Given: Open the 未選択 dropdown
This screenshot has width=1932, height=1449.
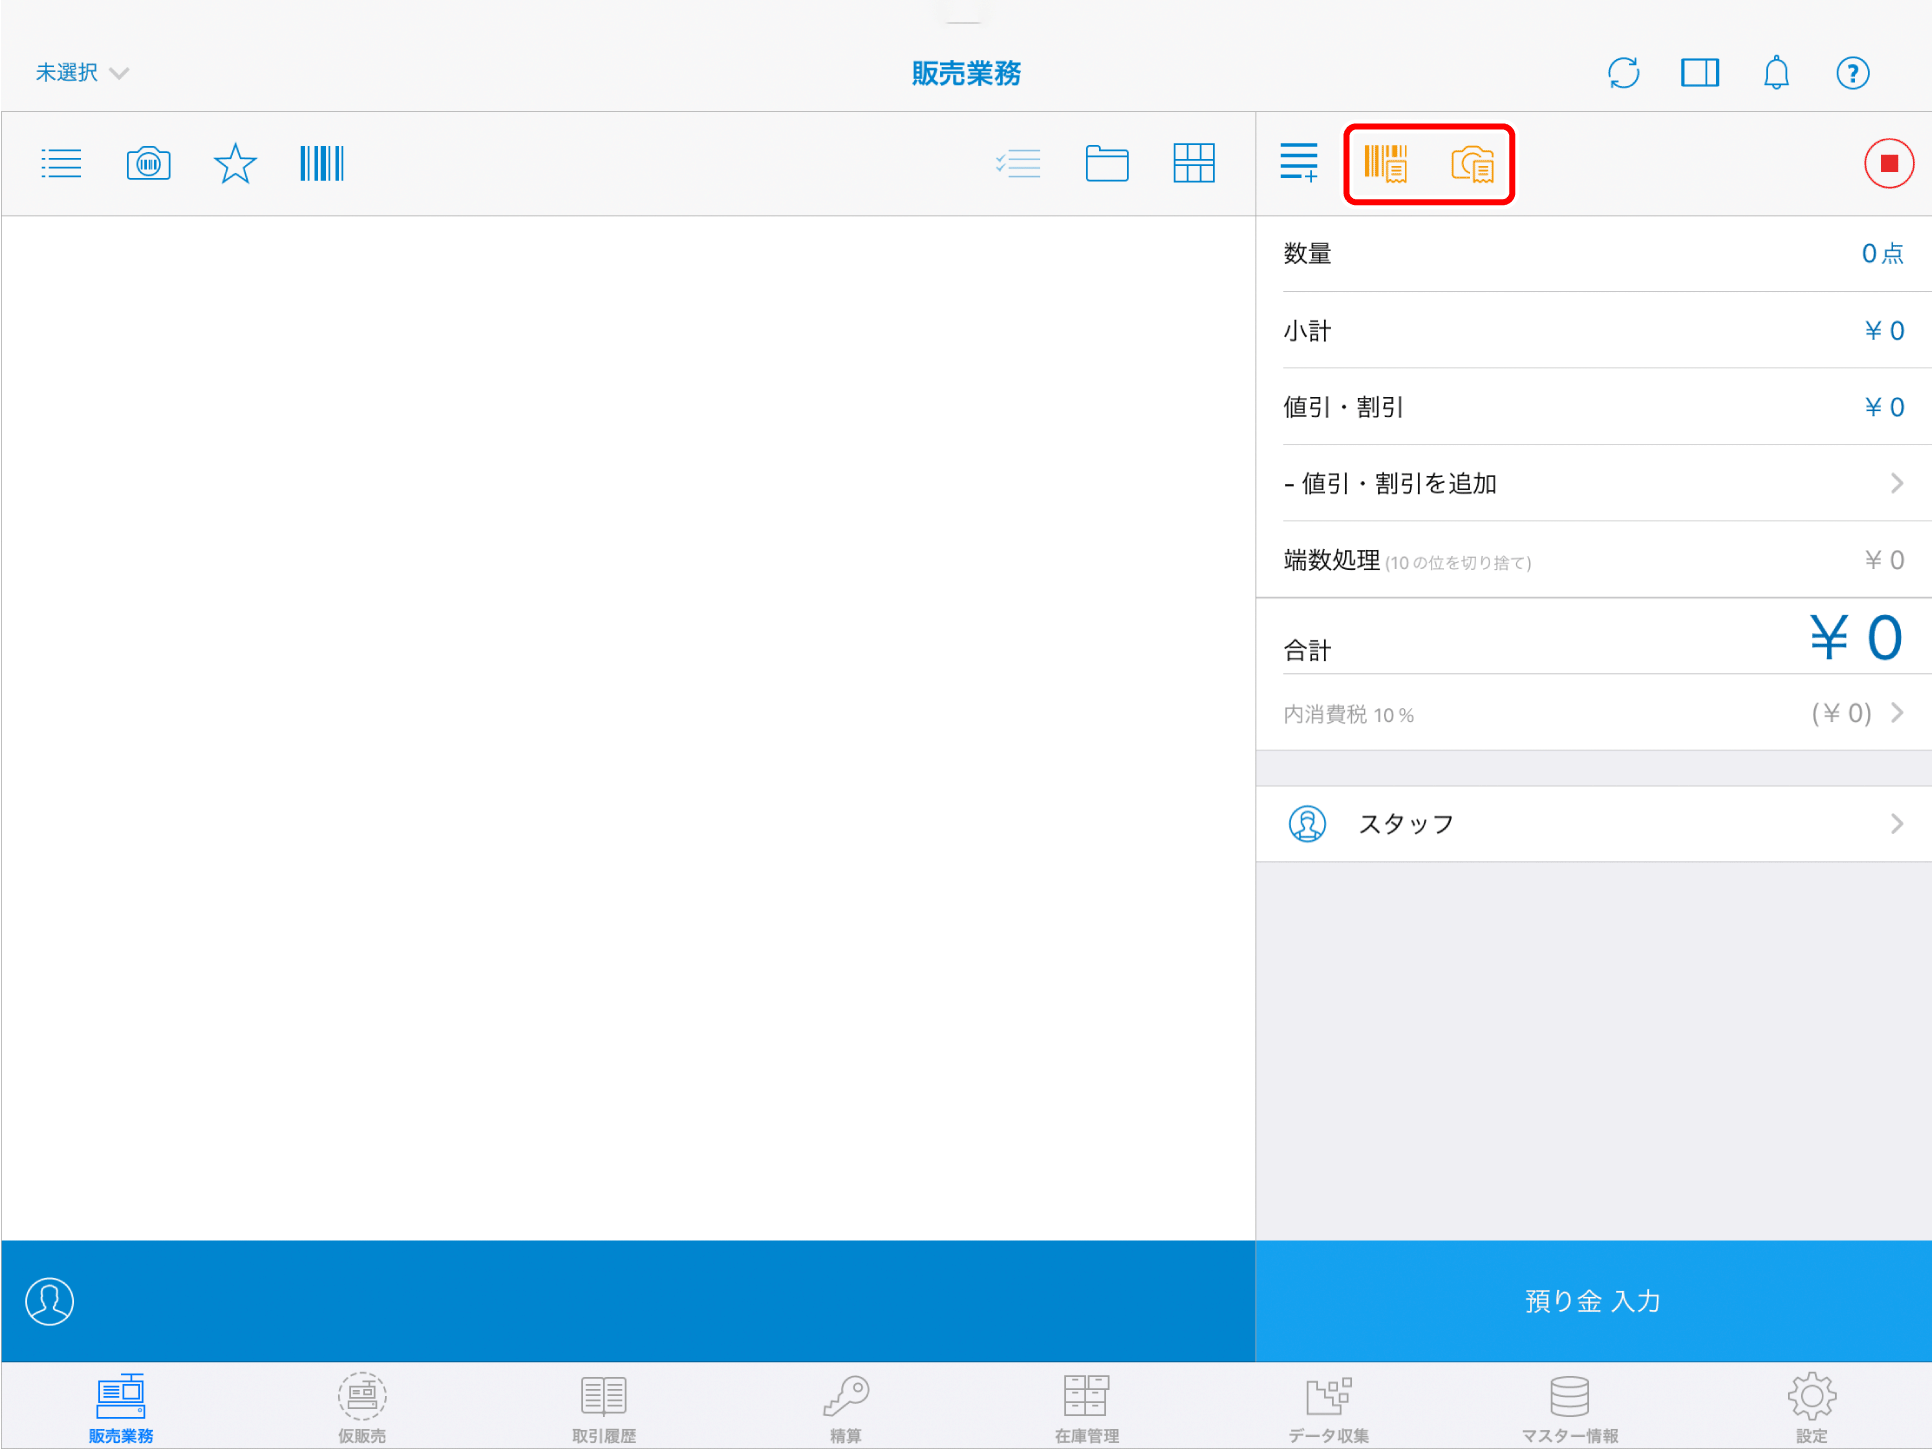Looking at the screenshot, I should pos(82,73).
